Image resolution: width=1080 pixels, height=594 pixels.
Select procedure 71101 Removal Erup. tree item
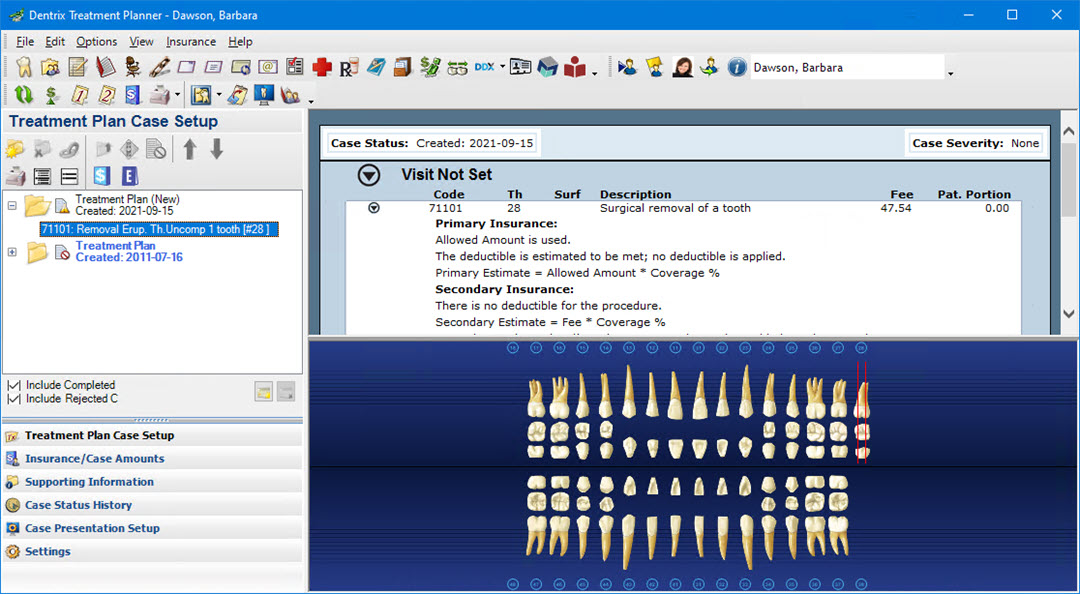coord(158,229)
